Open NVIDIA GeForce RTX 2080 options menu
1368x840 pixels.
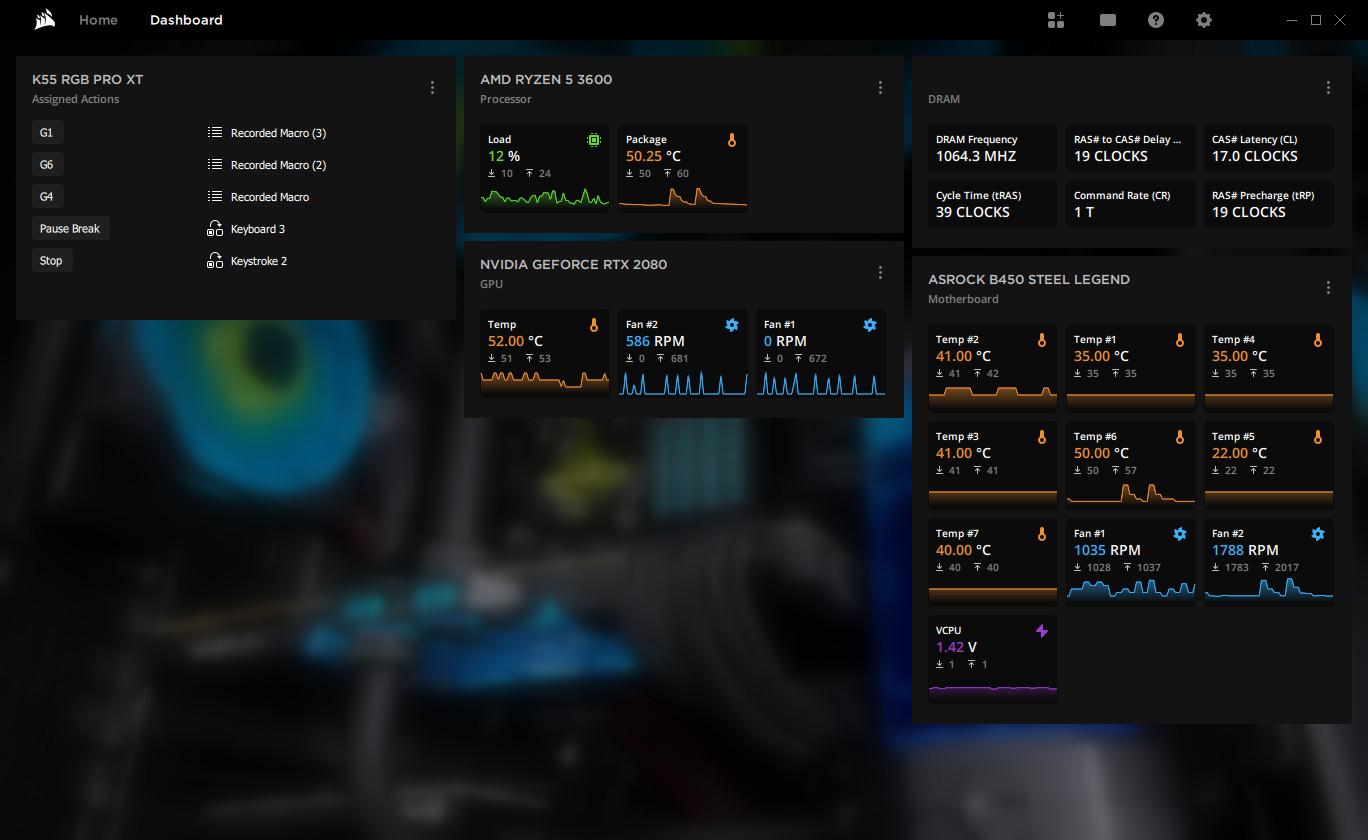pos(880,273)
